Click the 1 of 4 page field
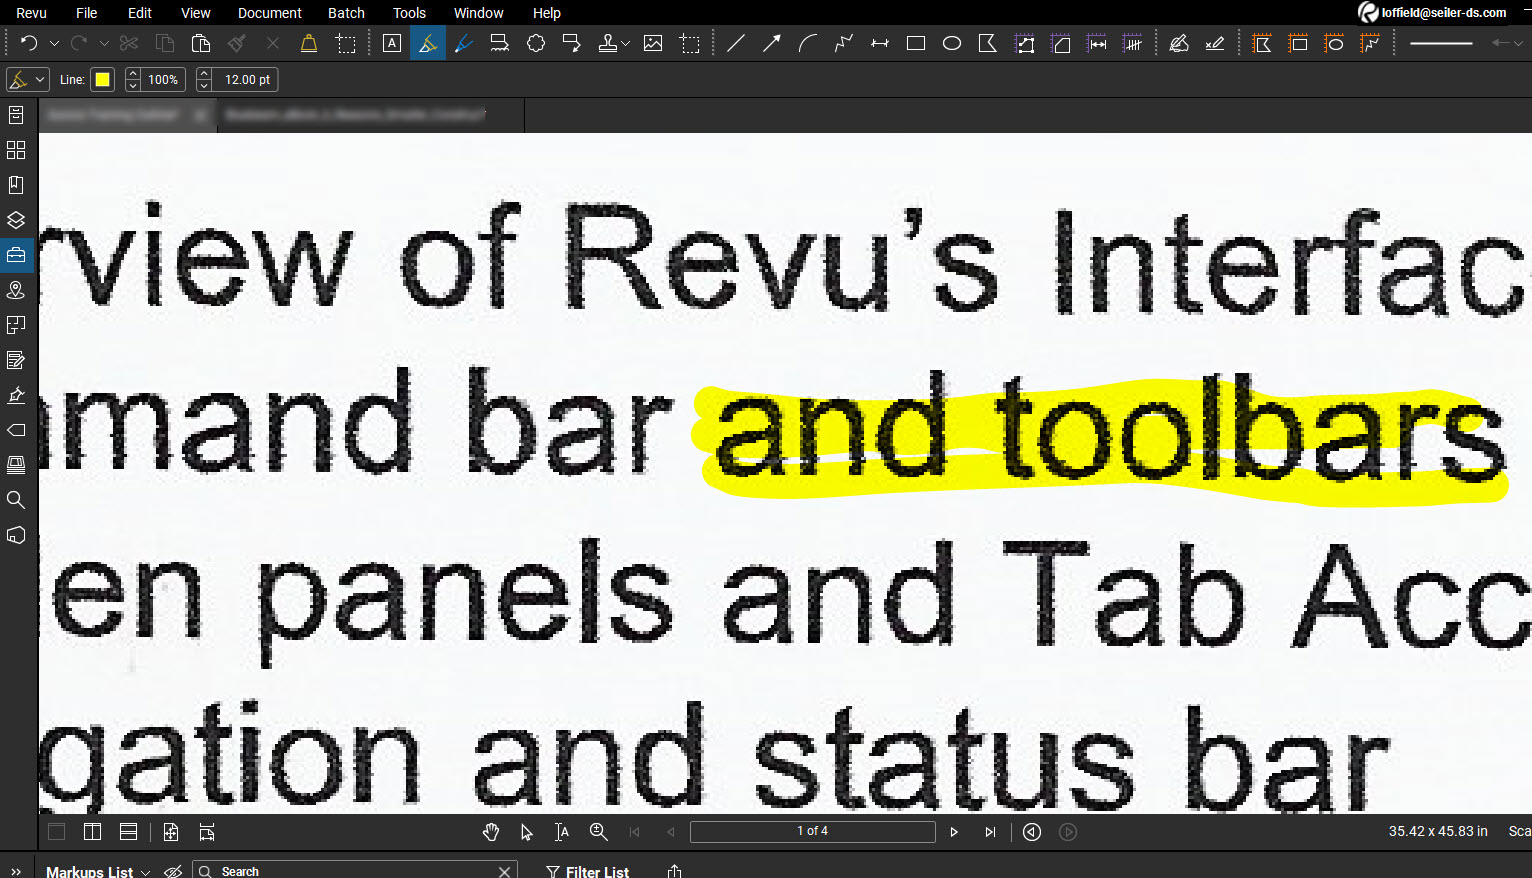Image resolution: width=1532 pixels, height=878 pixels. click(x=812, y=831)
